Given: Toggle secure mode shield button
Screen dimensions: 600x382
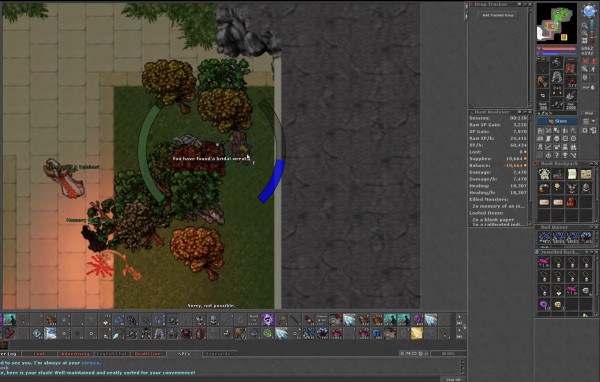Looking at the screenshot, I should [585, 78].
